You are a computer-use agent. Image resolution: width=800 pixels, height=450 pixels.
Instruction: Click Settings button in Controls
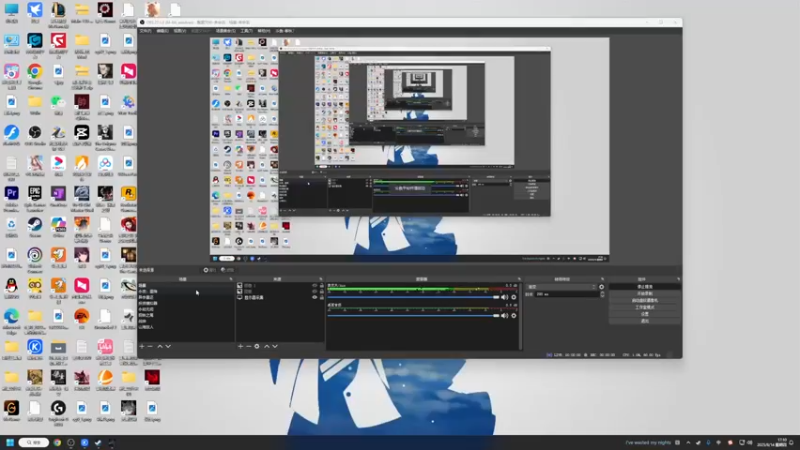(644, 314)
